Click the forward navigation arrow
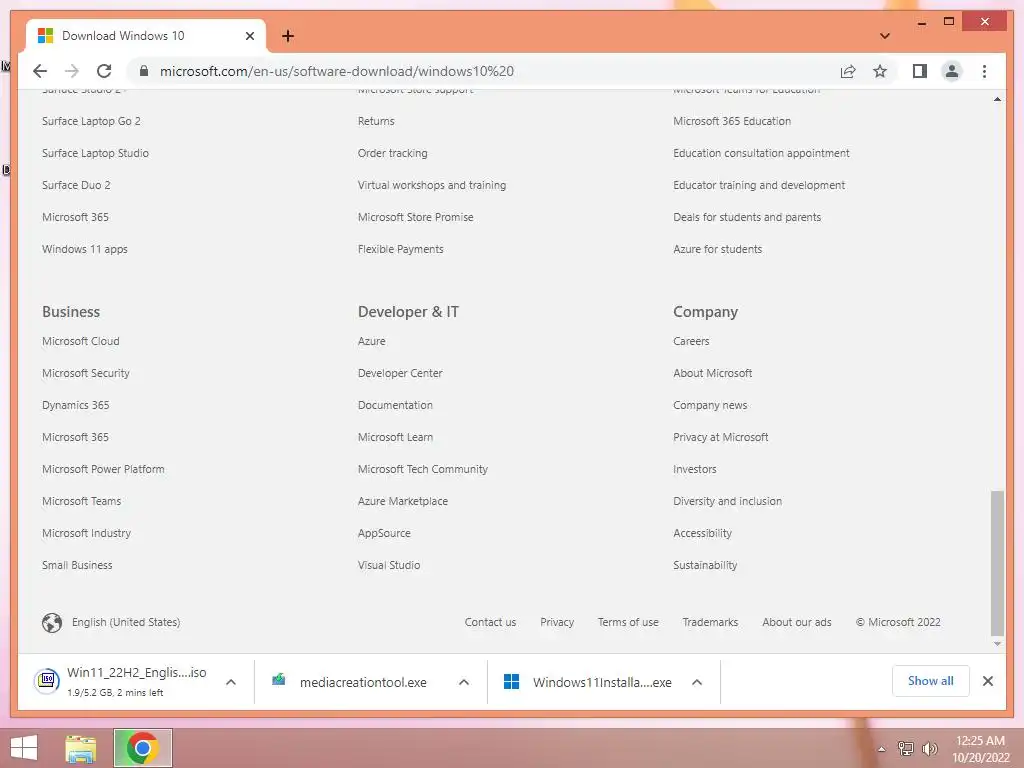This screenshot has height=768, width=1024. tap(72, 71)
